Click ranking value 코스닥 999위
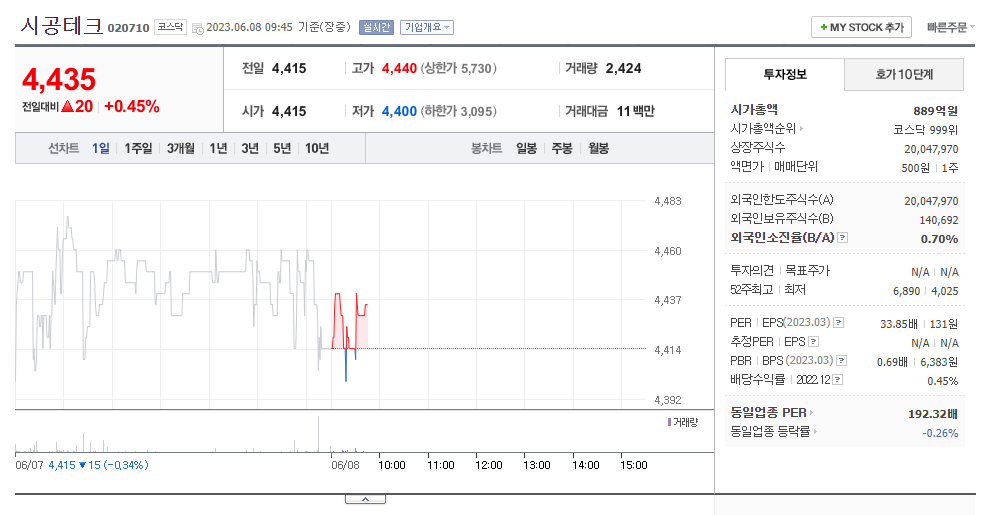The height and width of the screenshot is (515, 999). point(926,130)
